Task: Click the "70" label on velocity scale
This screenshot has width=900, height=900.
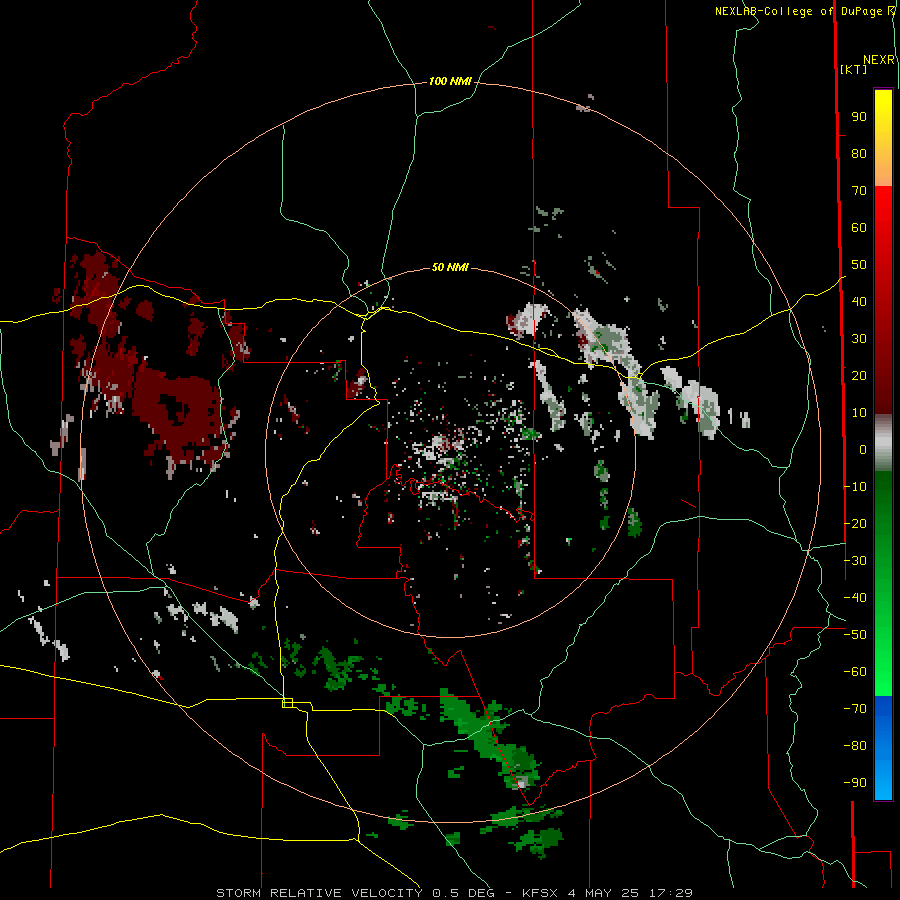Action: tap(859, 191)
